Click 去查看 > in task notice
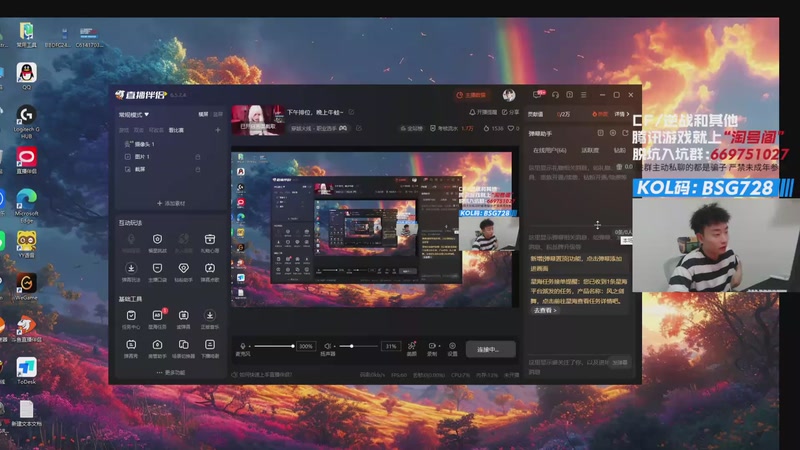The width and height of the screenshot is (800, 450). tap(544, 310)
